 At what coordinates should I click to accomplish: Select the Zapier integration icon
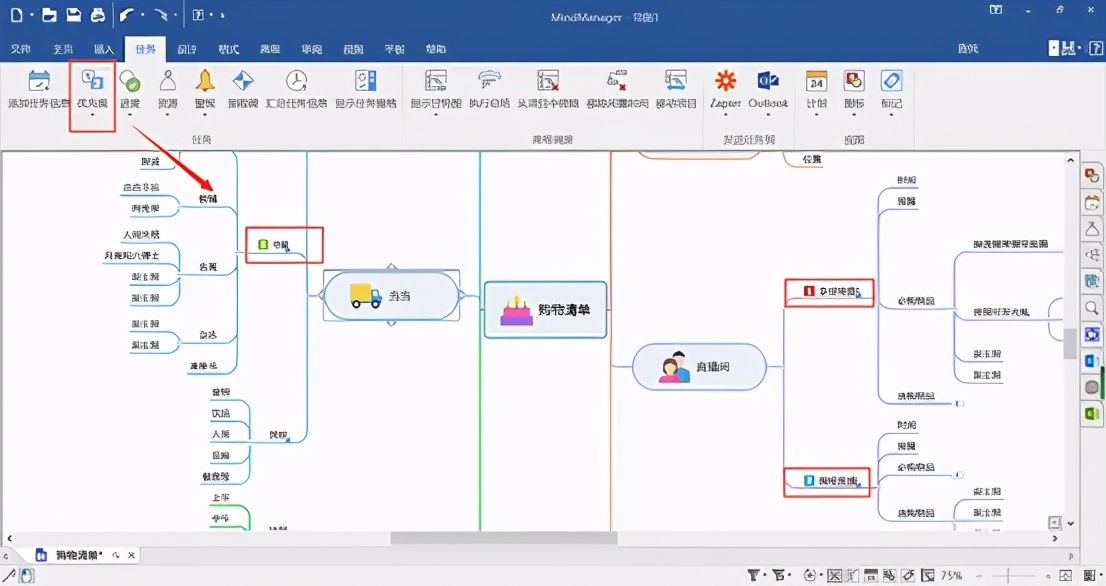724,82
